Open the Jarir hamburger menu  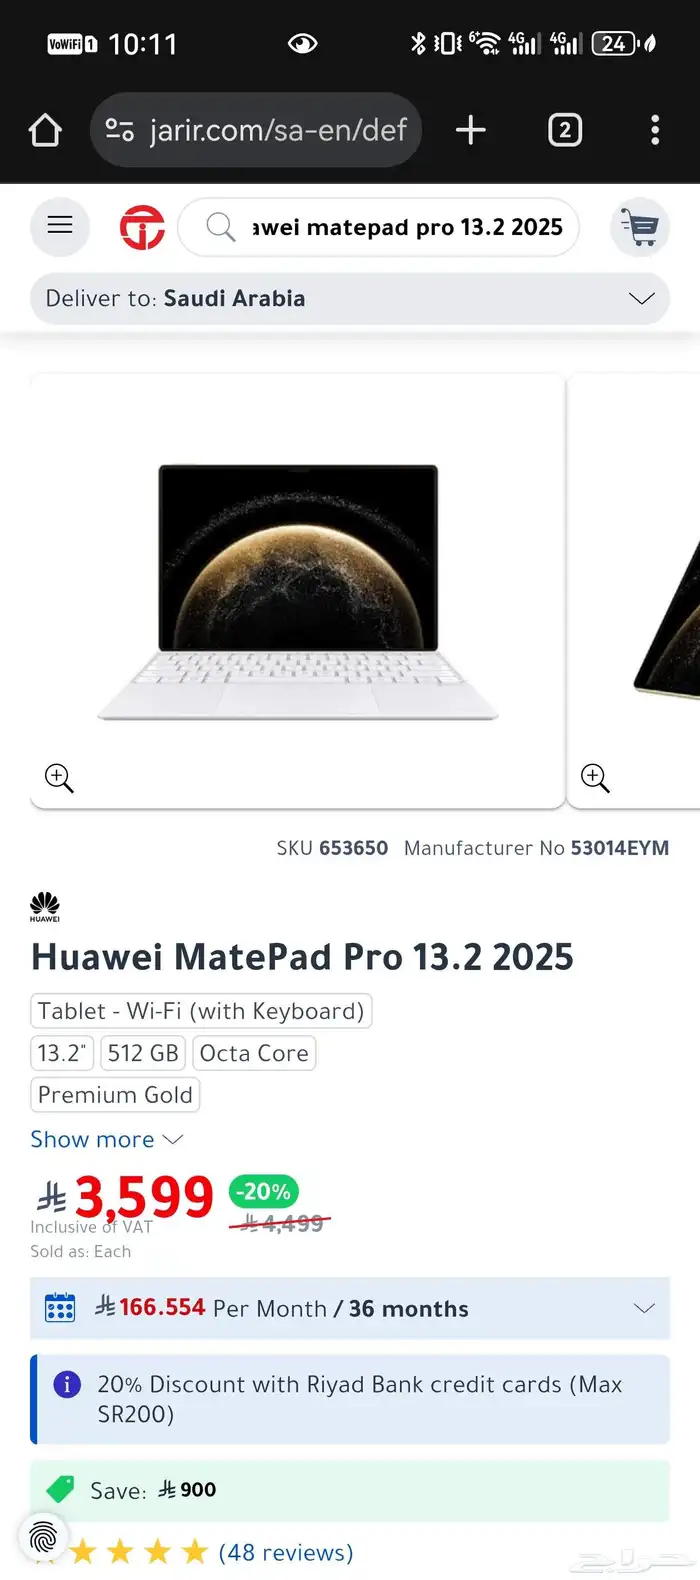click(60, 227)
